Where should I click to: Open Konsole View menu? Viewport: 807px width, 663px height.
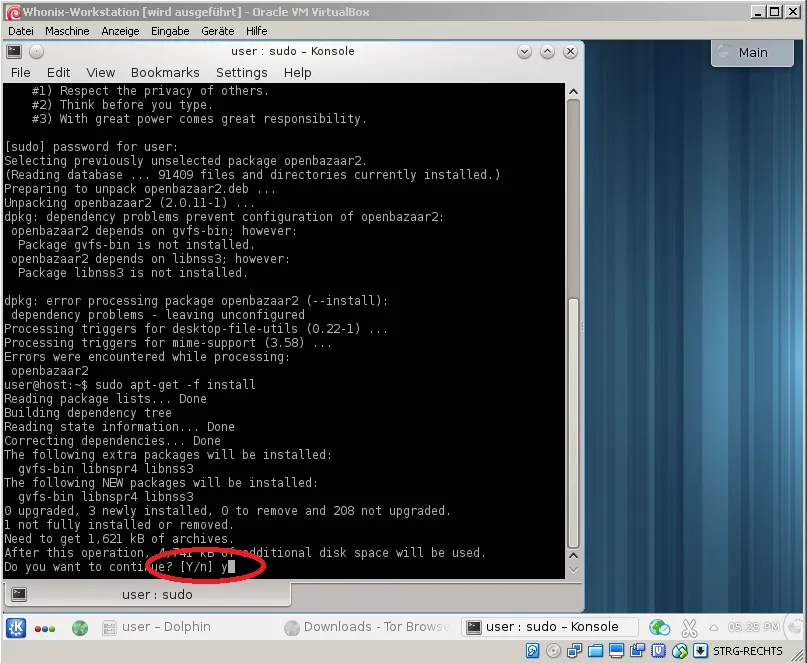click(x=100, y=73)
